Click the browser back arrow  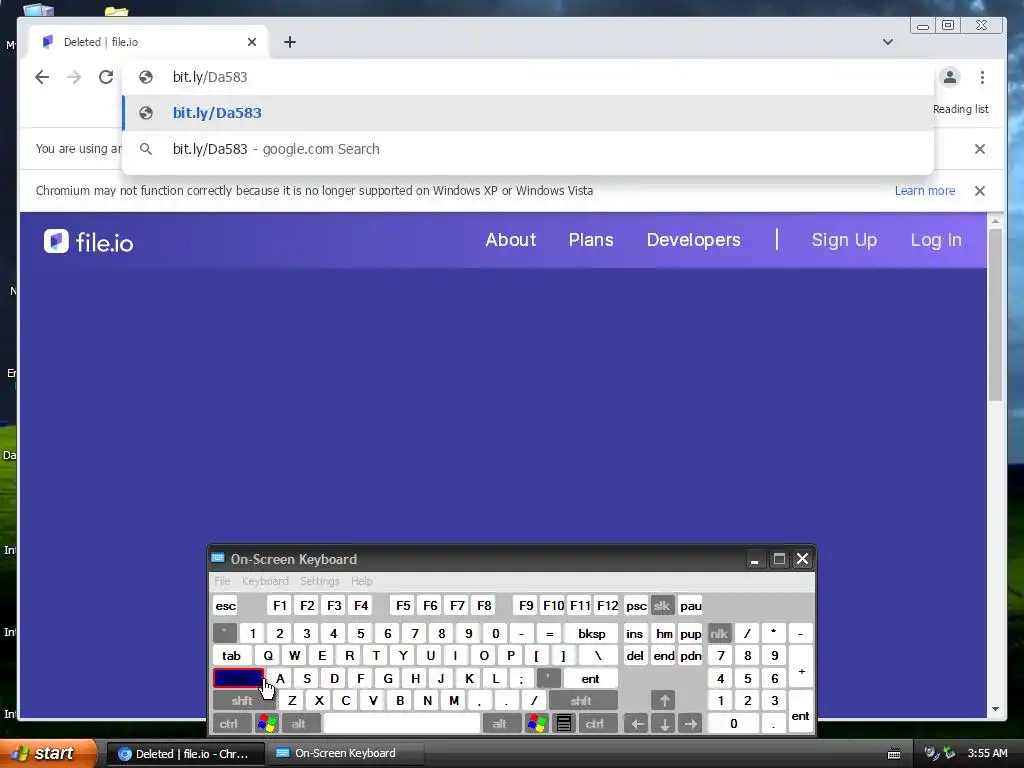pyautogui.click(x=42, y=77)
